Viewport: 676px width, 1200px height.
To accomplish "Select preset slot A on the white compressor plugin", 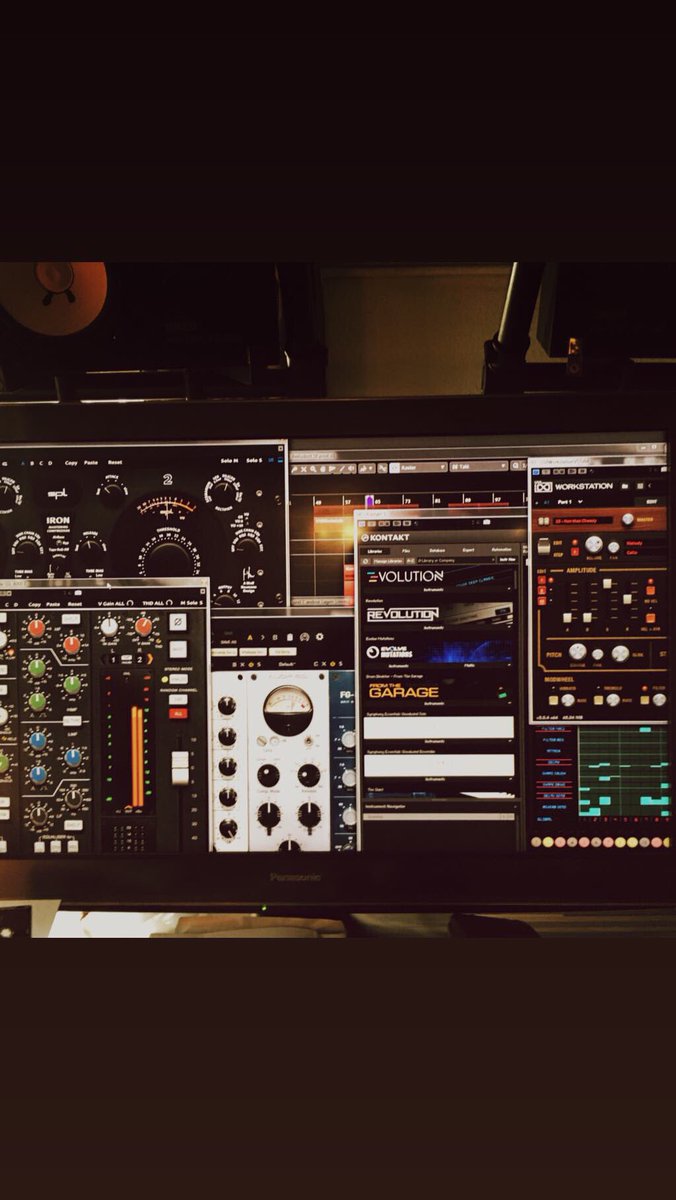I will click(250, 637).
